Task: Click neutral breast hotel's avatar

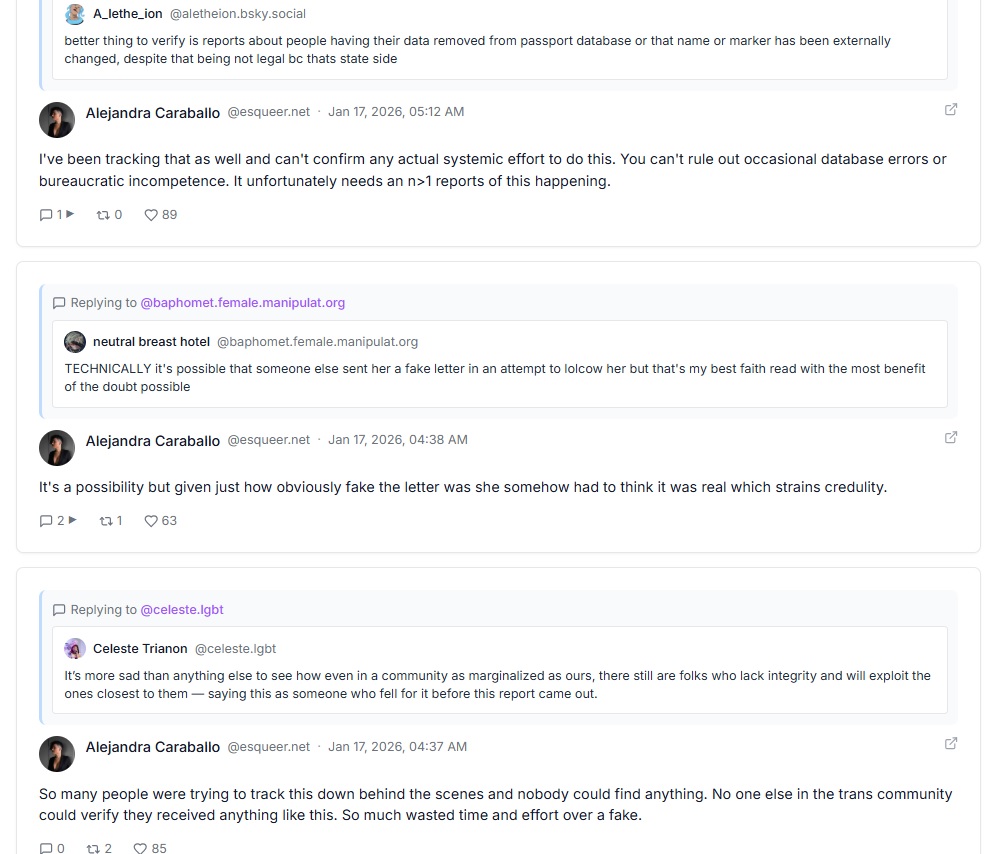Action: pos(75,342)
